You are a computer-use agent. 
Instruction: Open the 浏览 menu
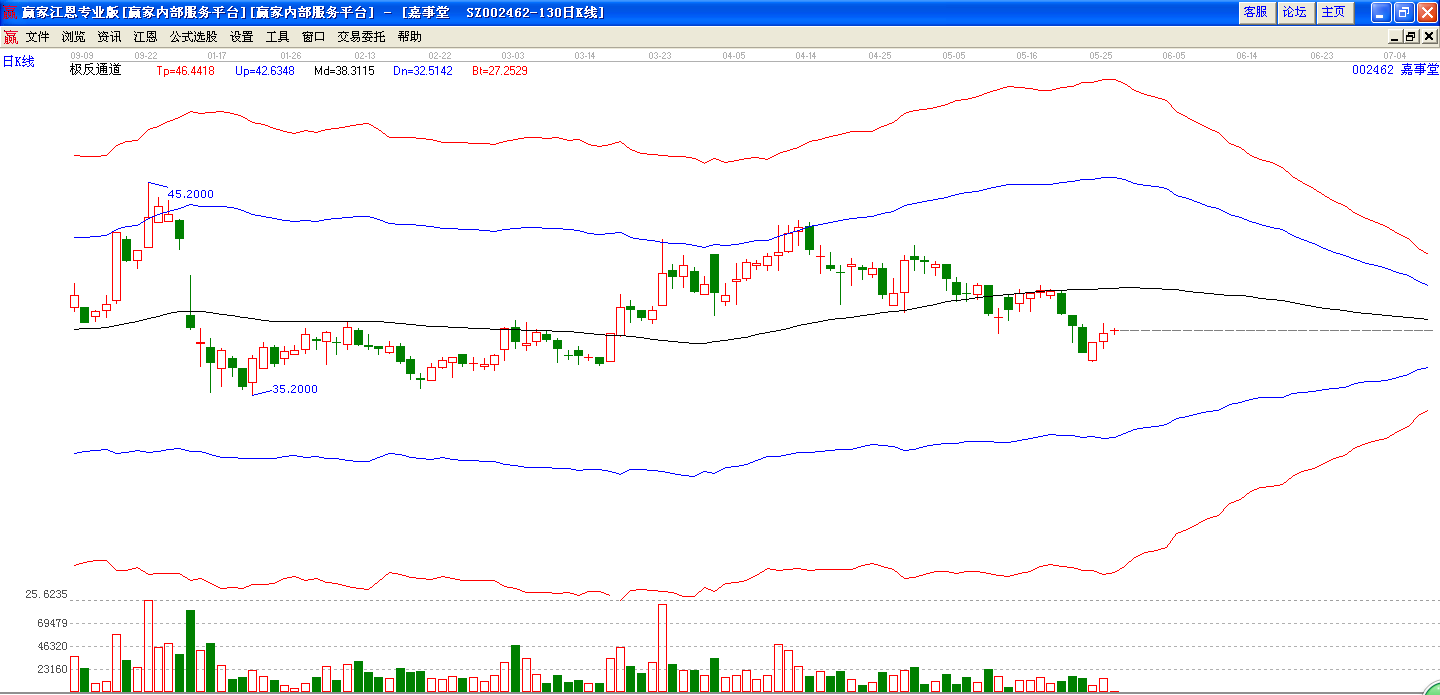(x=74, y=36)
